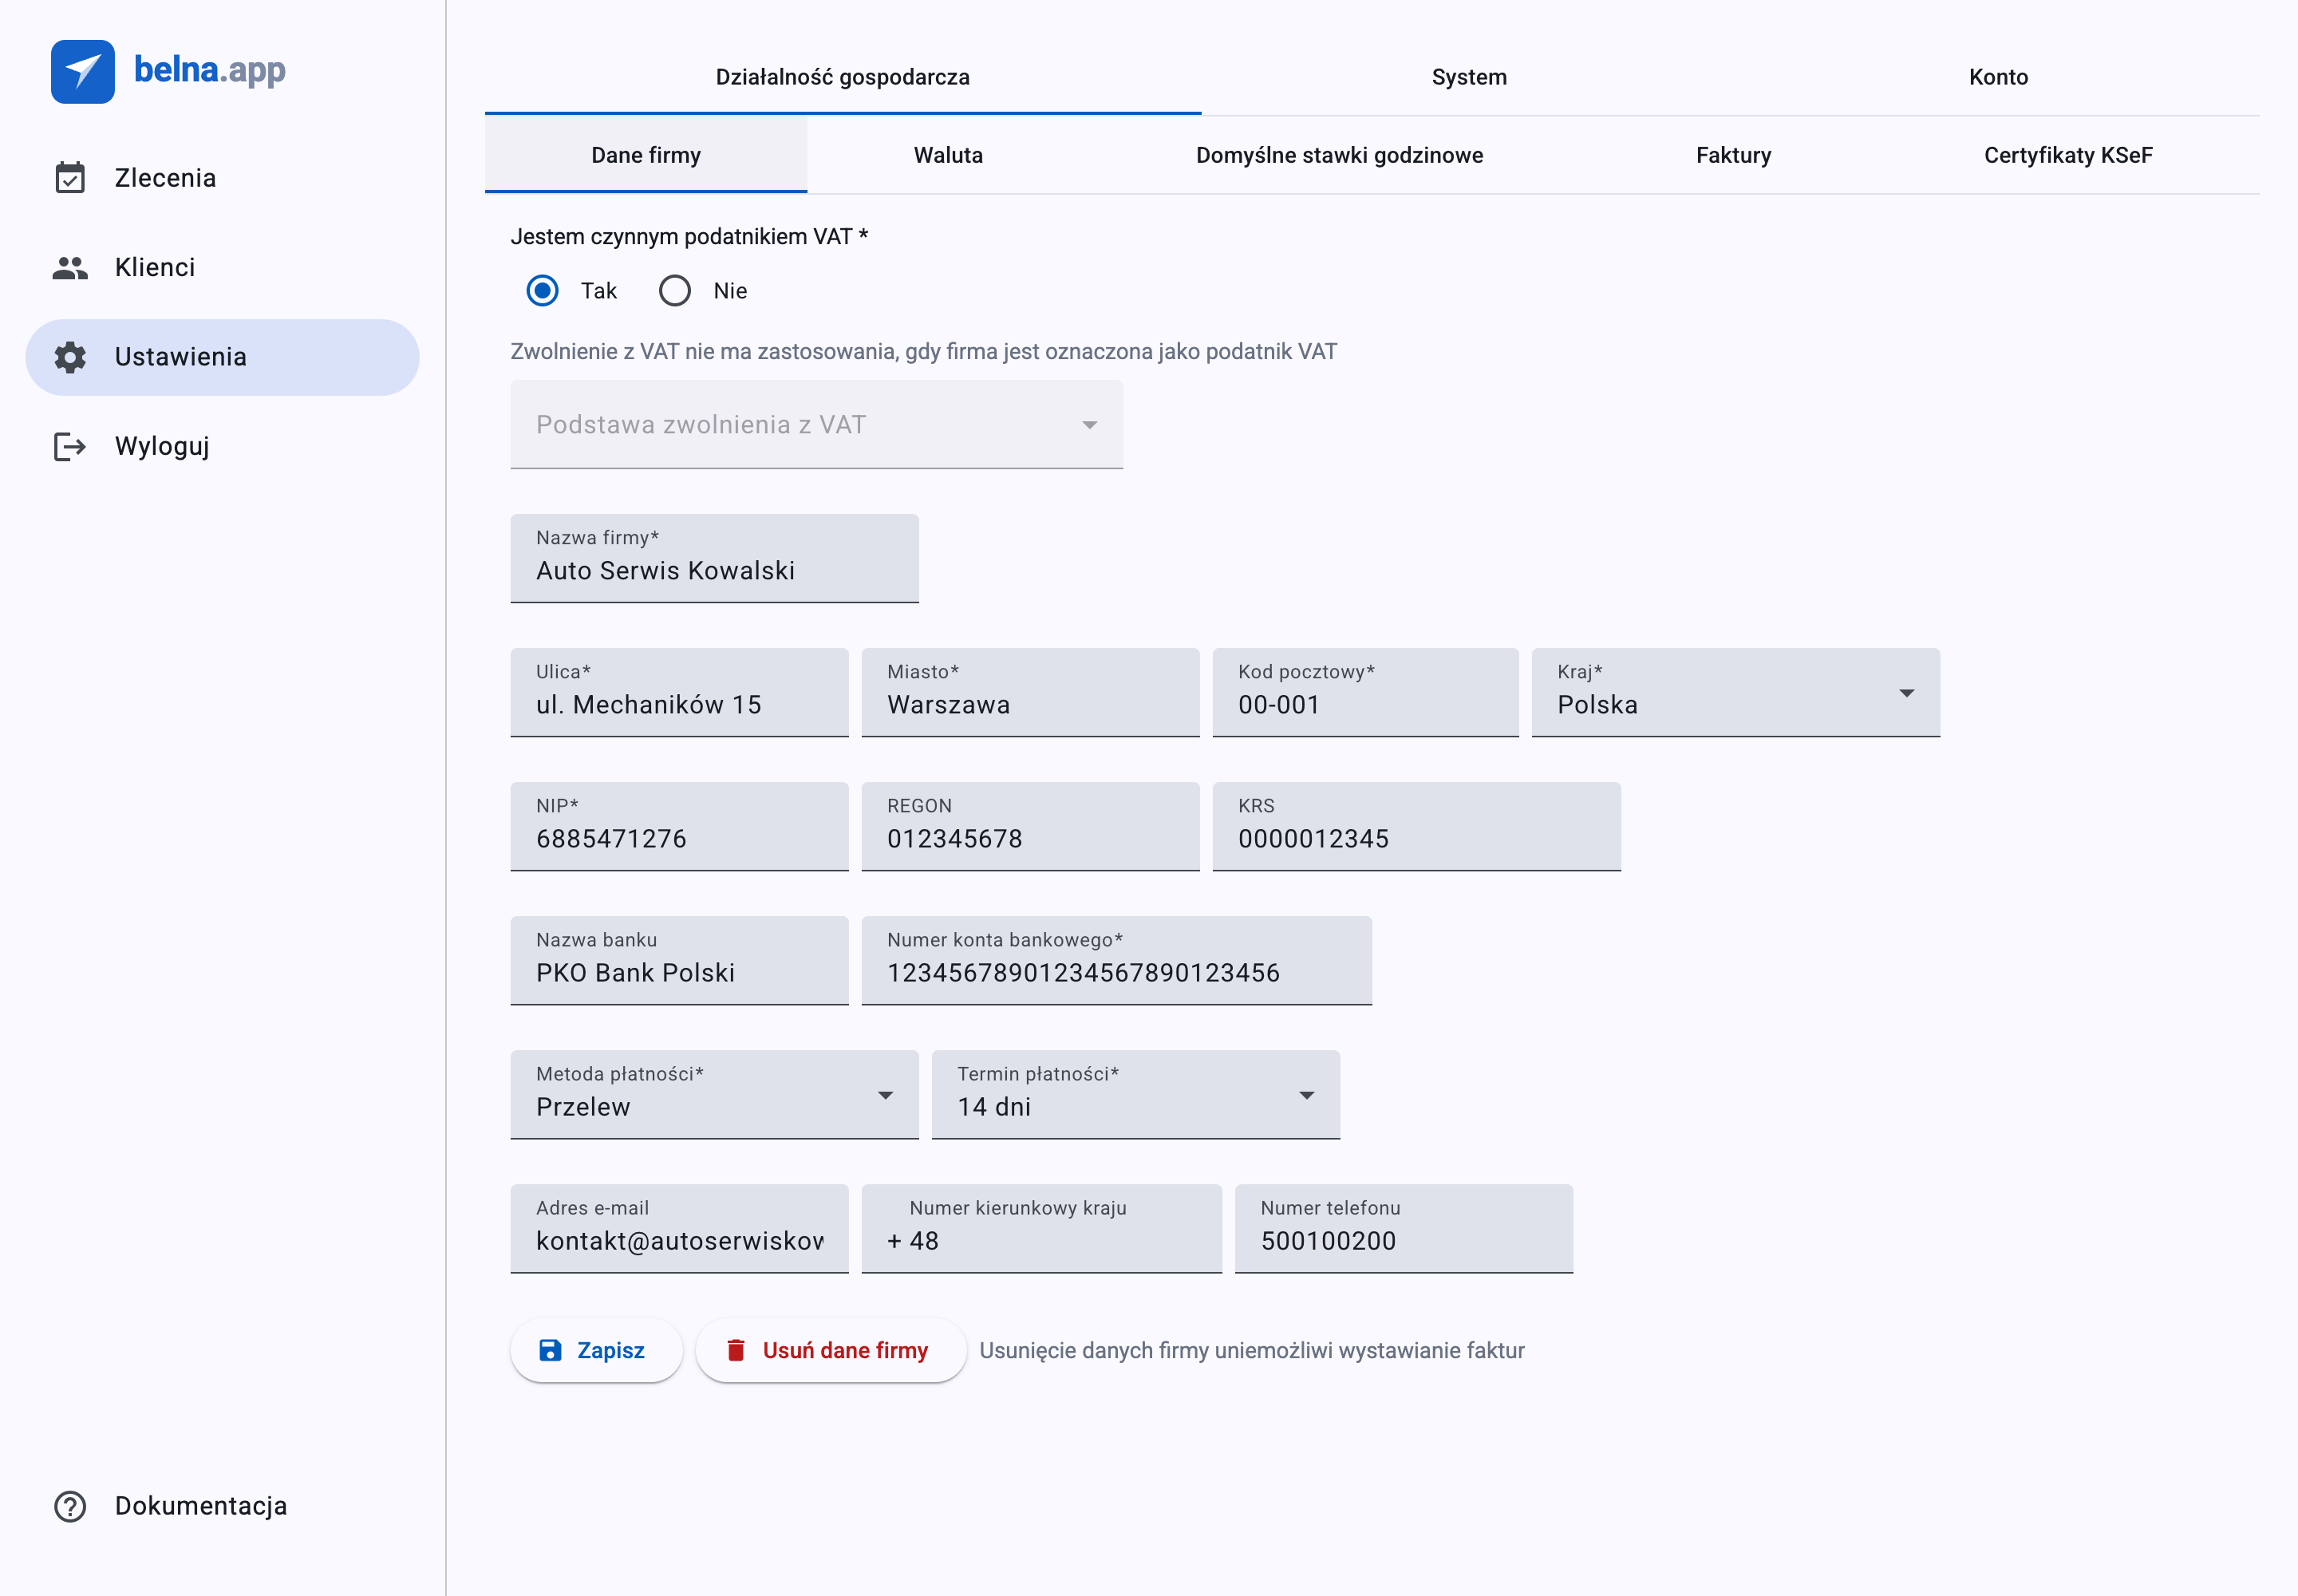Click the Numer kierunkowy kraju field
Viewport: 2298px width, 1596px height.
pos(1041,1228)
